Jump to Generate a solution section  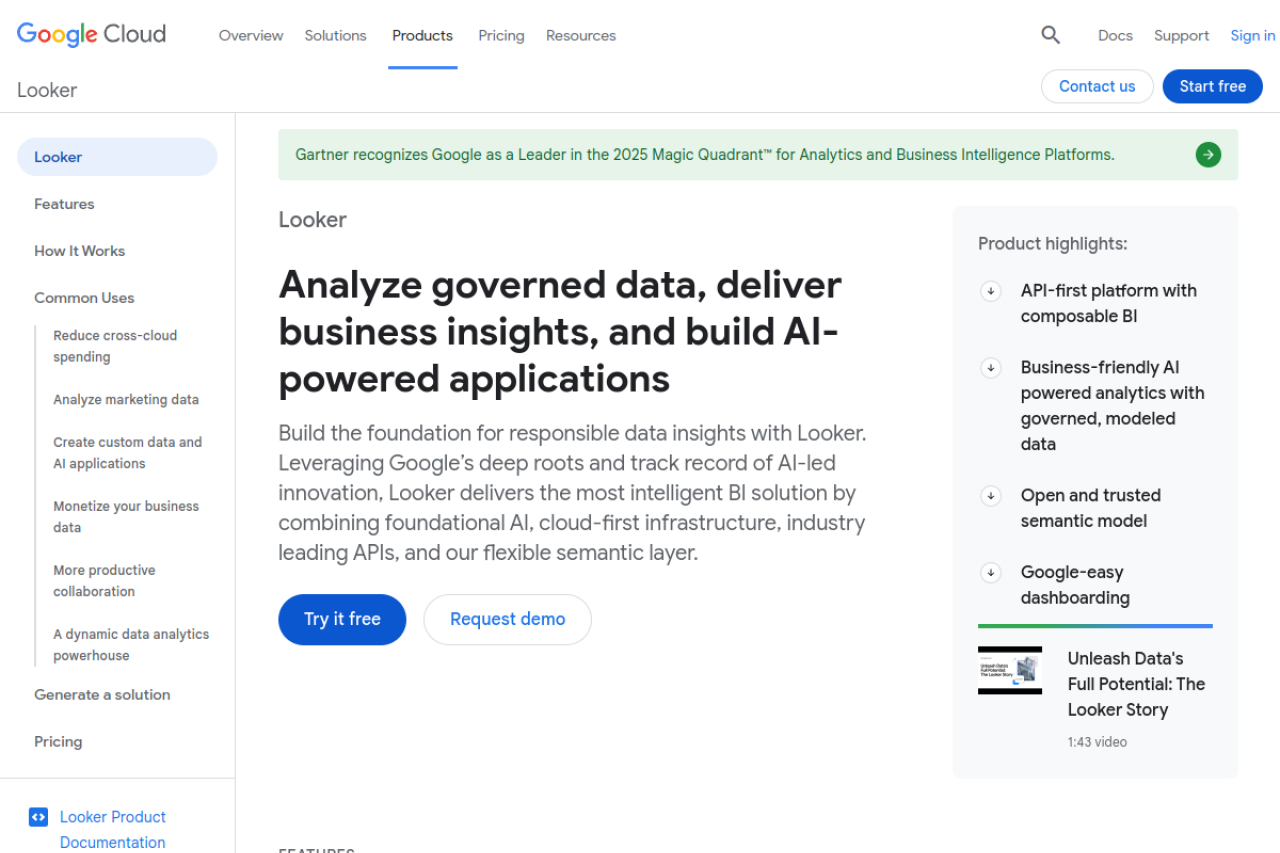point(102,695)
